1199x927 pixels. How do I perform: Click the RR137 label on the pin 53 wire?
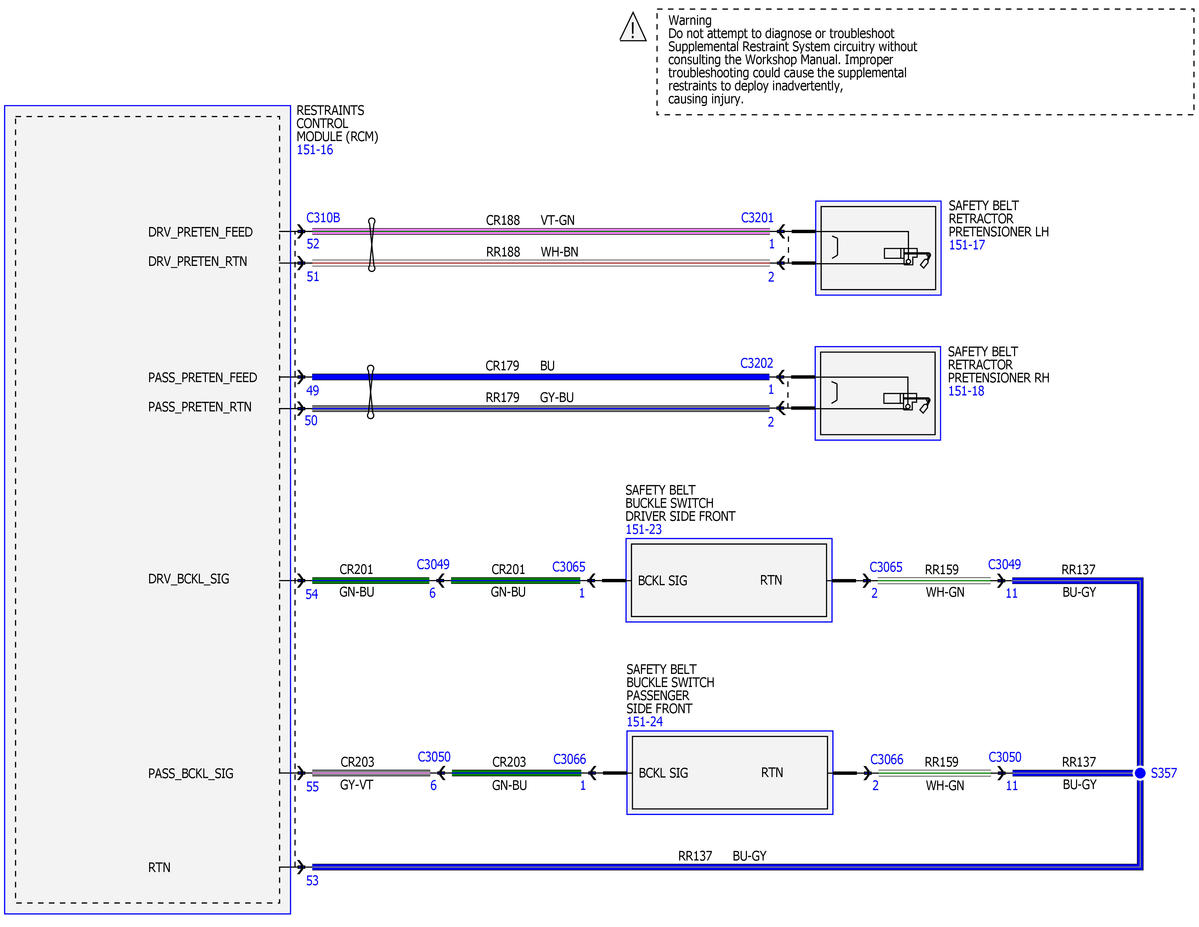(694, 856)
